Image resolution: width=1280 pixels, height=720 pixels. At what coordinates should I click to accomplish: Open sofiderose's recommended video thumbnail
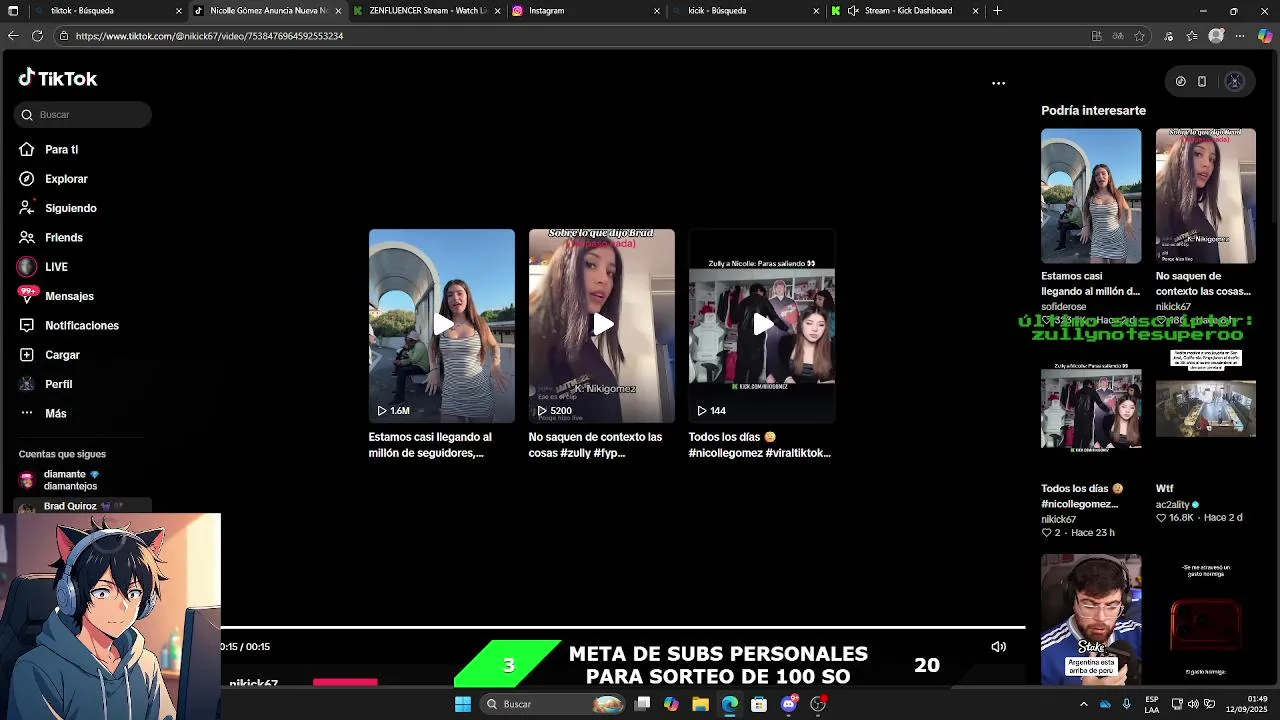(1091, 196)
